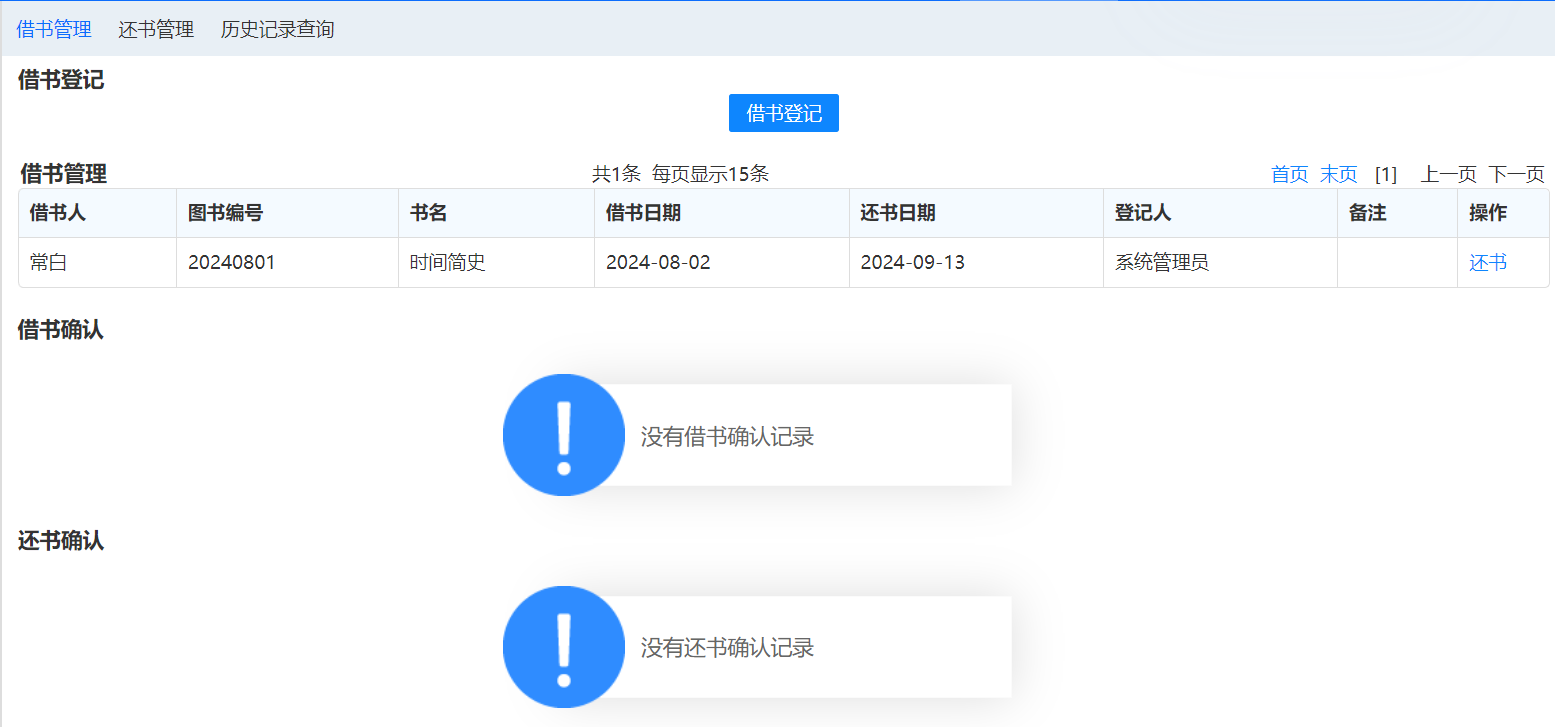The image size is (1555, 727).
Task: Switch to the 借书管理 tab
Action: coord(54,29)
